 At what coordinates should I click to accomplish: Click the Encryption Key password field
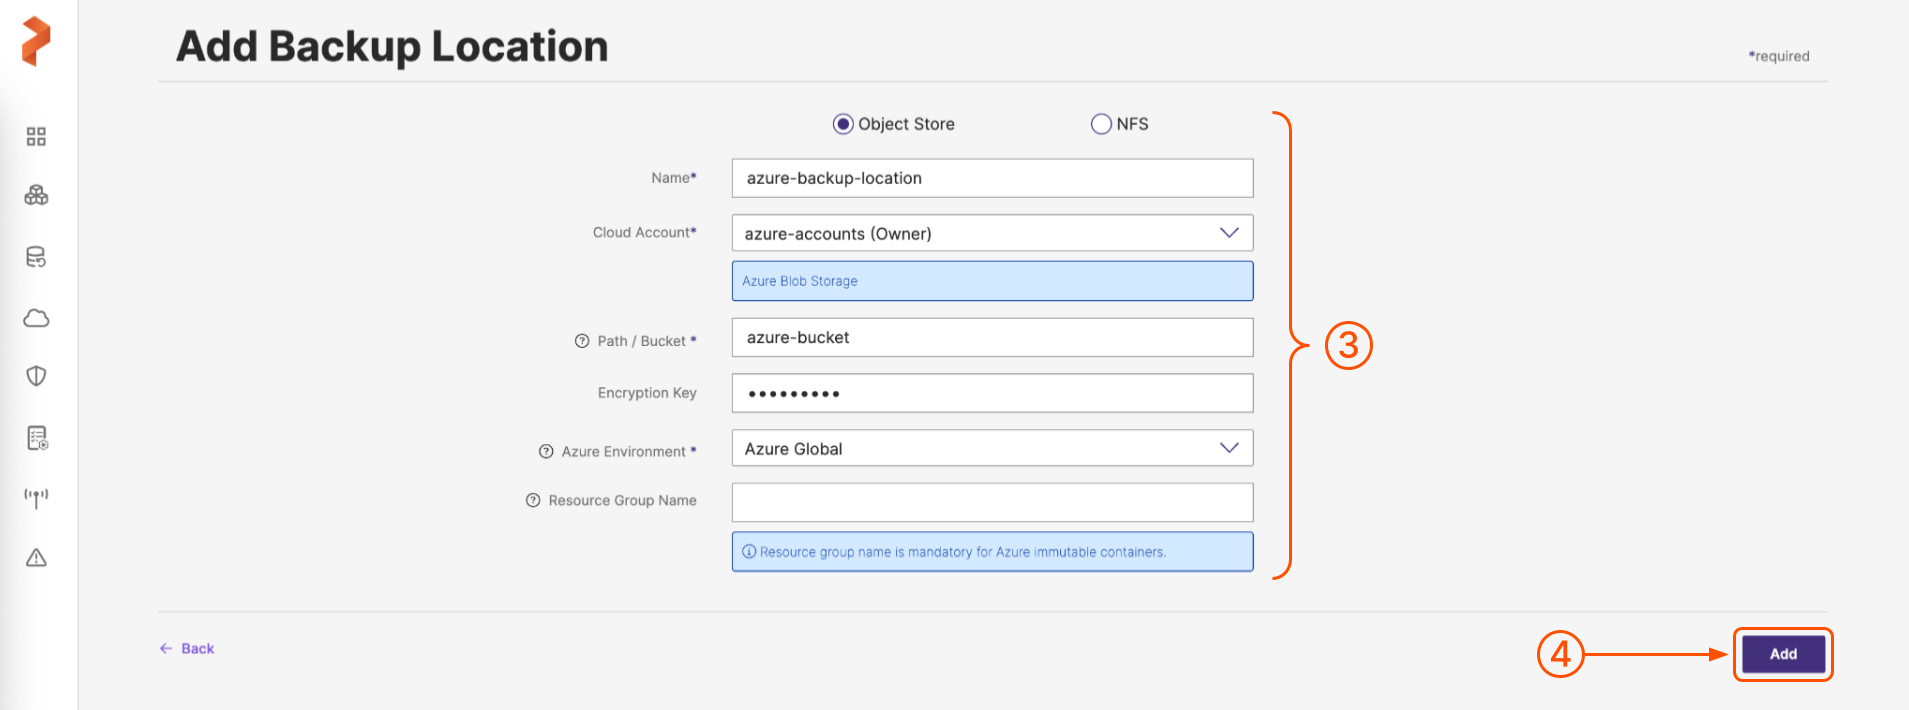pyautogui.click(x=991, y=393)
